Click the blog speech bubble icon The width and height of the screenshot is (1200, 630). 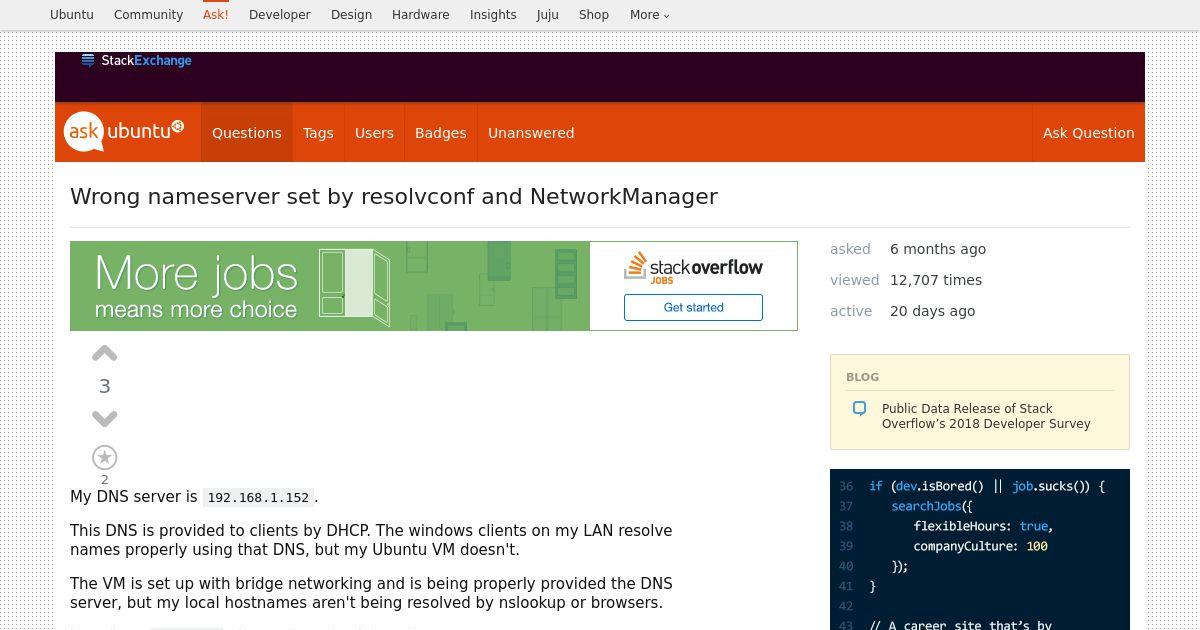859,408
